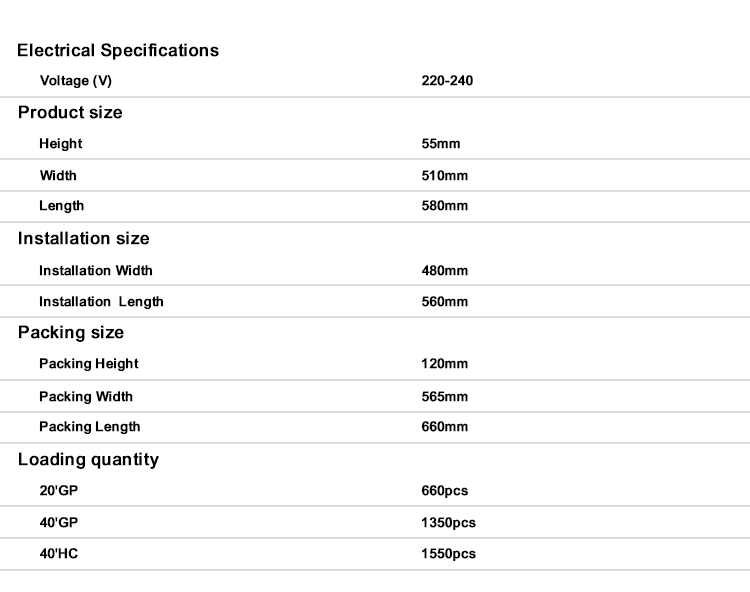This screenshot has height=592, width=750.
Task: Select the Installation Width label
Action: (x=96, y=271)
